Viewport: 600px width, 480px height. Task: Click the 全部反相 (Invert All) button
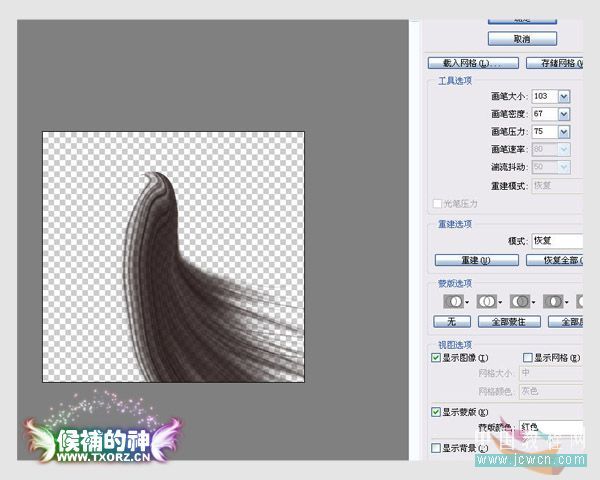566,322
